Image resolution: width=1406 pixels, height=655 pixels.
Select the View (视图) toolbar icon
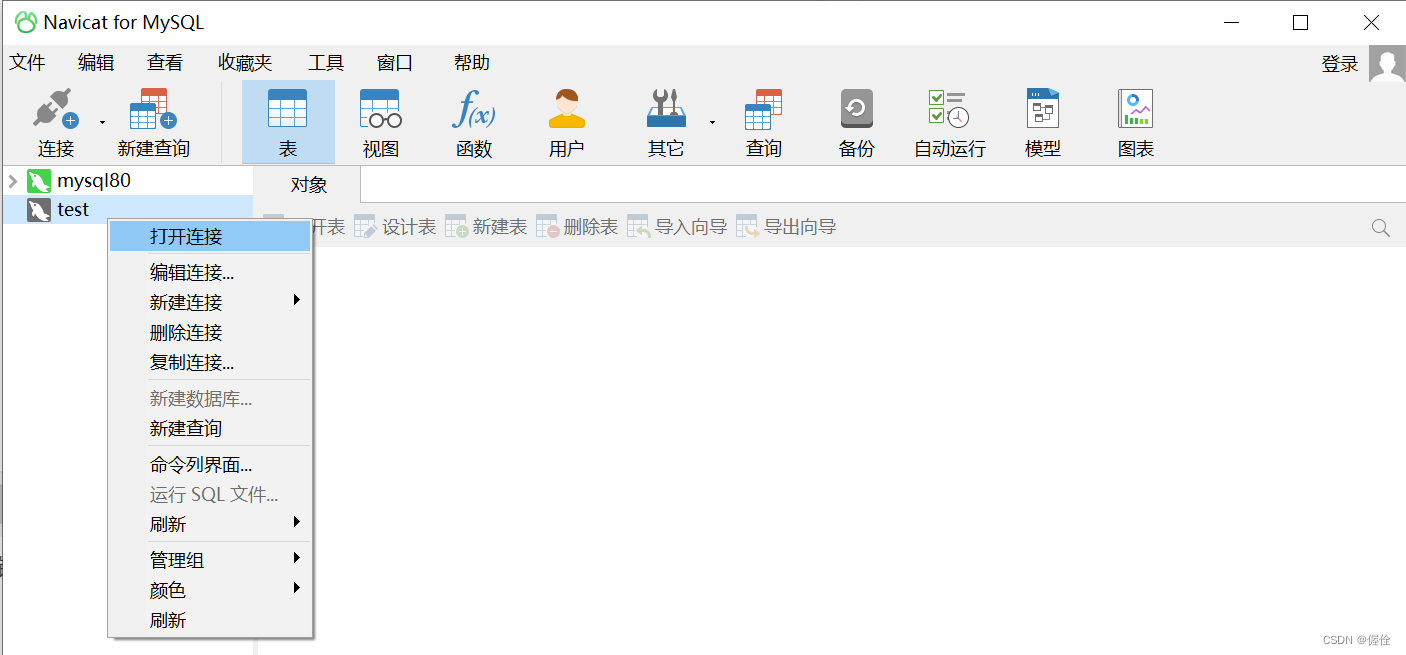(380, 109)
